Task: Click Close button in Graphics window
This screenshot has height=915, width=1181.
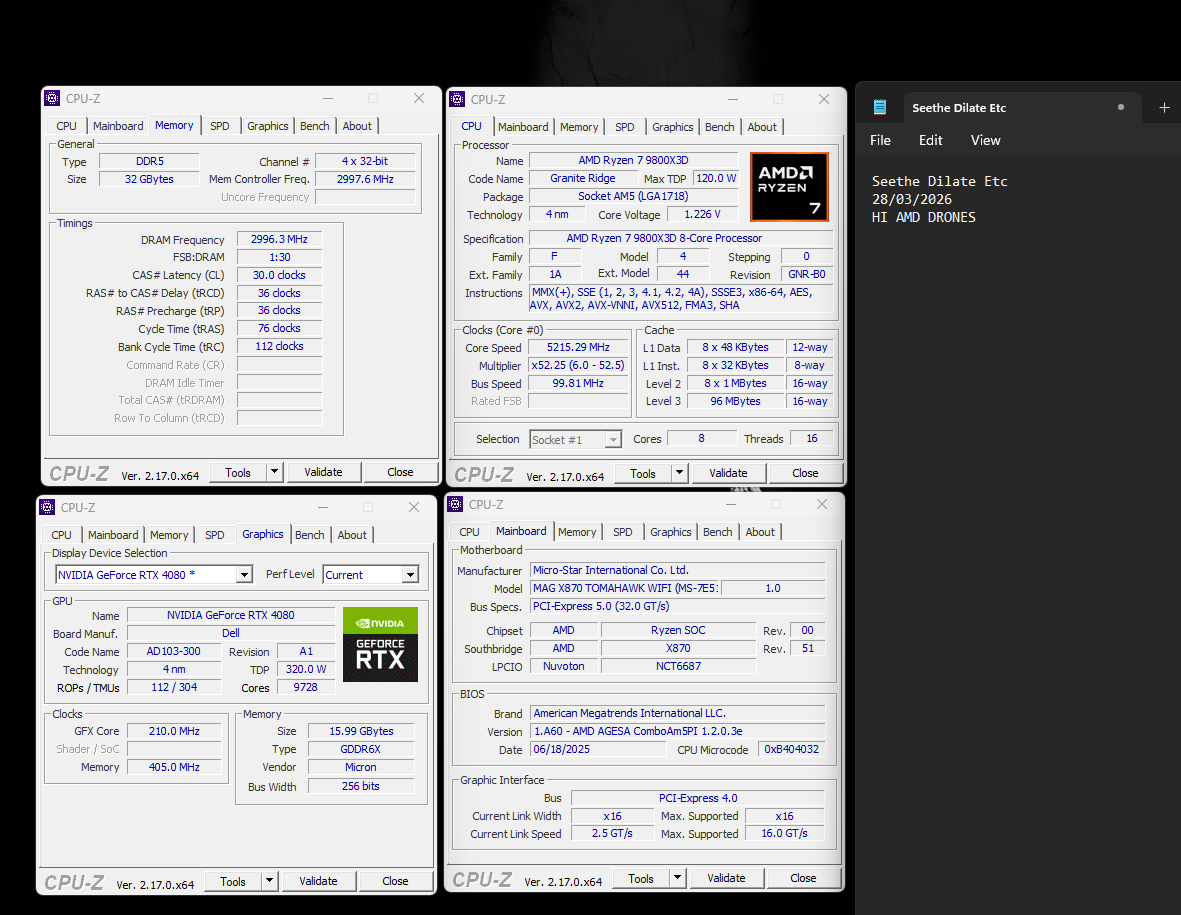Action: coord(395,881)
